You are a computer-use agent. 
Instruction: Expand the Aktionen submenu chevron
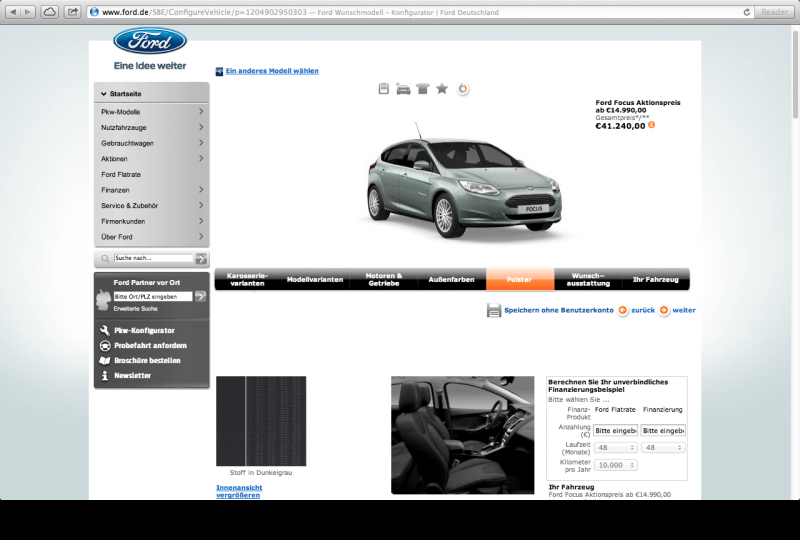(x=201, y=158)
